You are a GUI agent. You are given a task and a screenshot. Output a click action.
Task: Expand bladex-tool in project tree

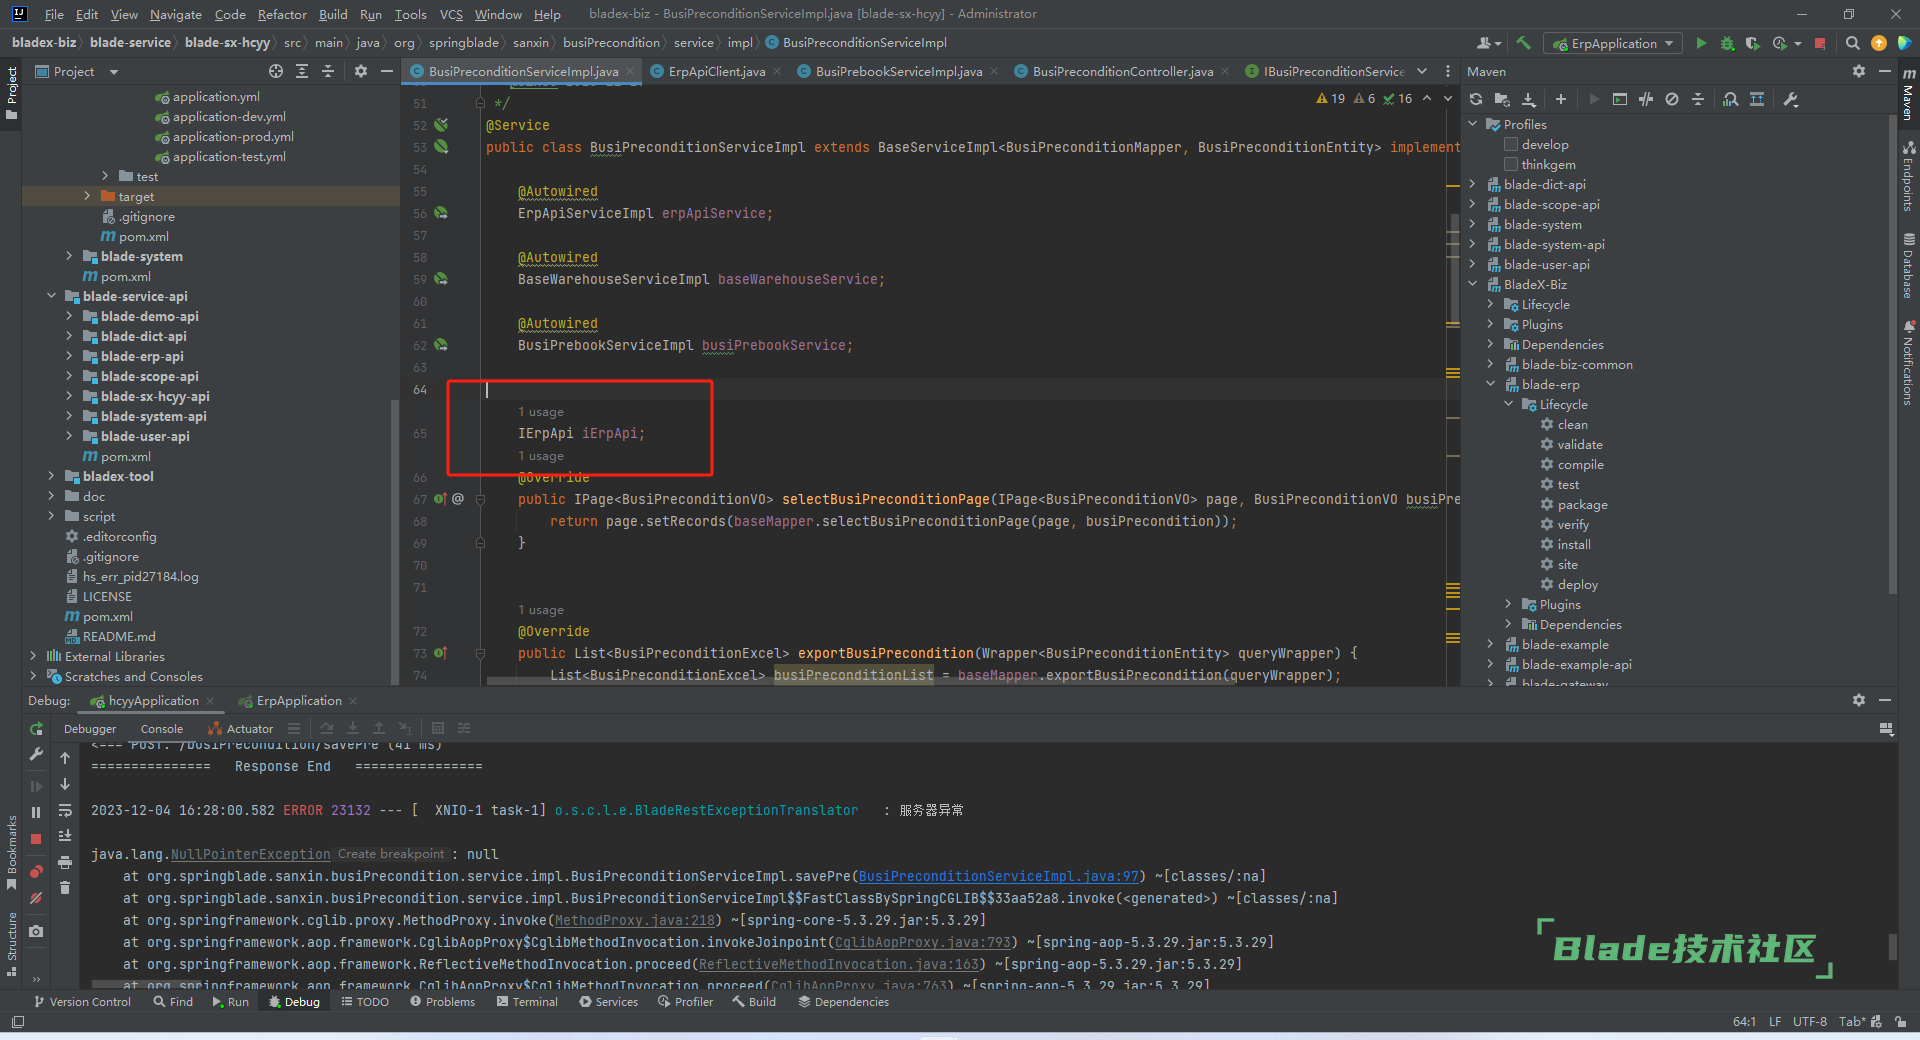tap(52, 476)
